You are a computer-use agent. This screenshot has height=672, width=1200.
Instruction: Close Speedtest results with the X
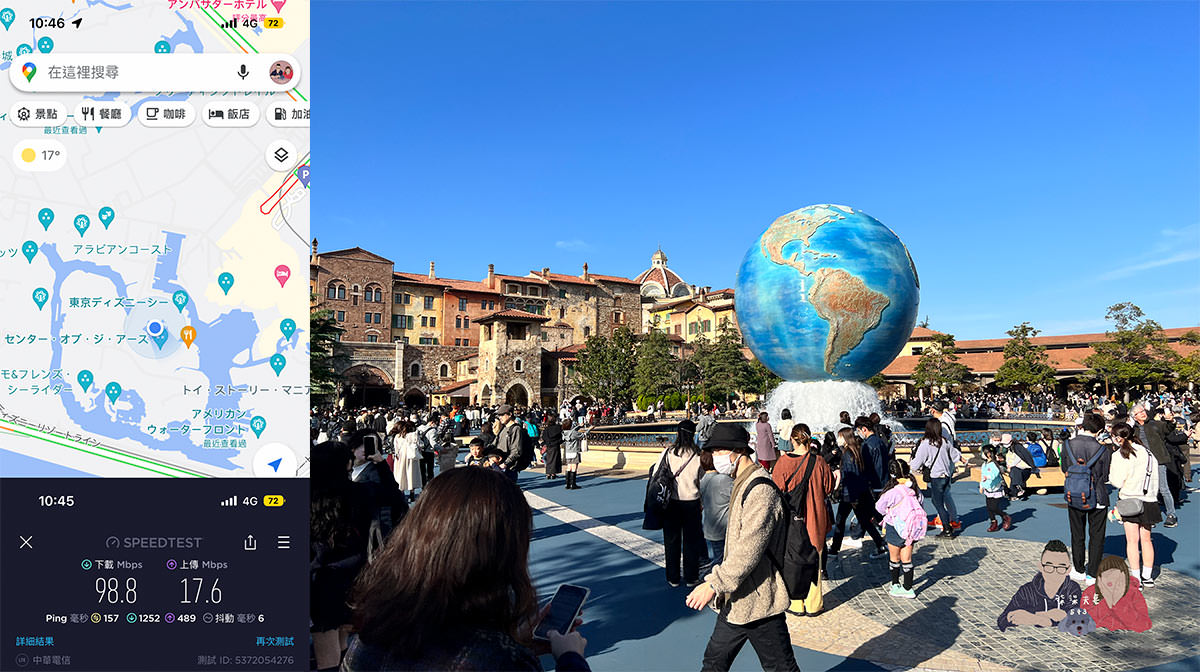(x=26, y=542)
